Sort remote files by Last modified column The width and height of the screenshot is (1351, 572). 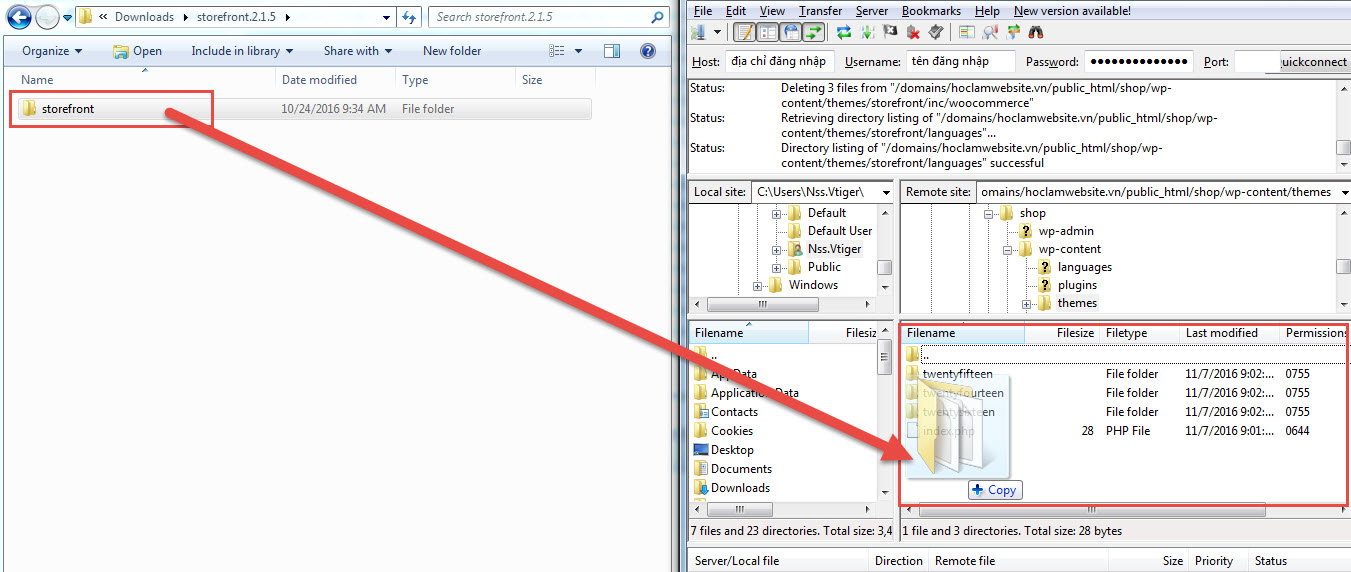(x=1230, y=333)
